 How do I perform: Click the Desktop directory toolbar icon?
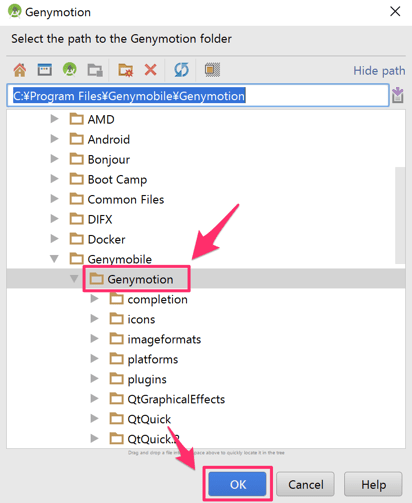44,70
